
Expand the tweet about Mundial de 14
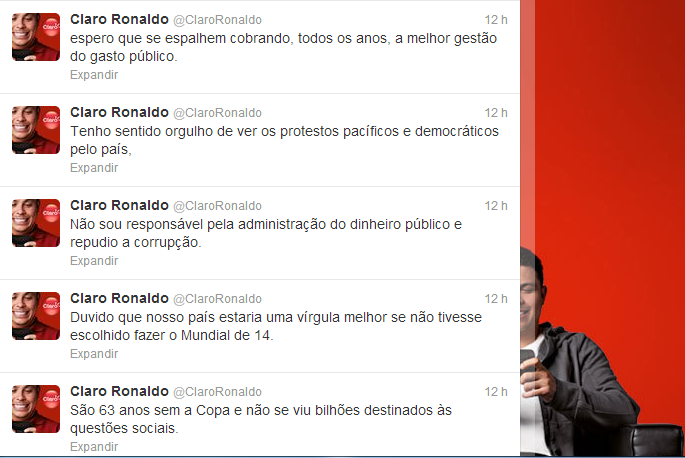[94, 354]
